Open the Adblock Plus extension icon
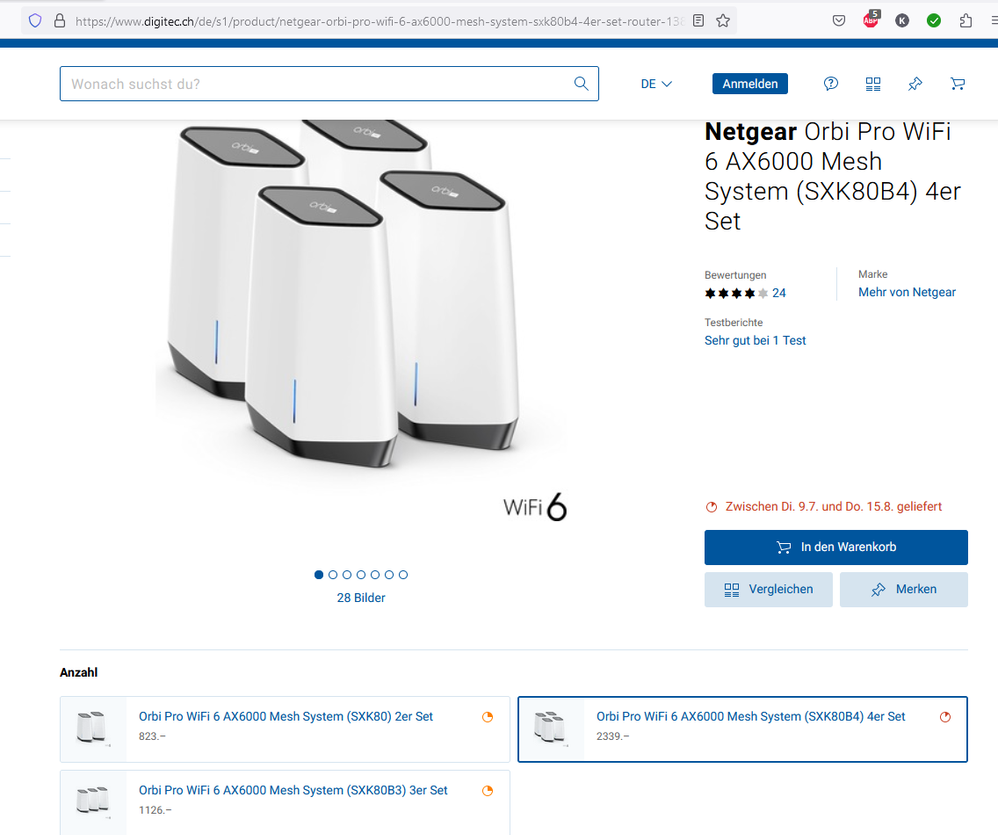The image size is (998, 835). click(871, 20)
